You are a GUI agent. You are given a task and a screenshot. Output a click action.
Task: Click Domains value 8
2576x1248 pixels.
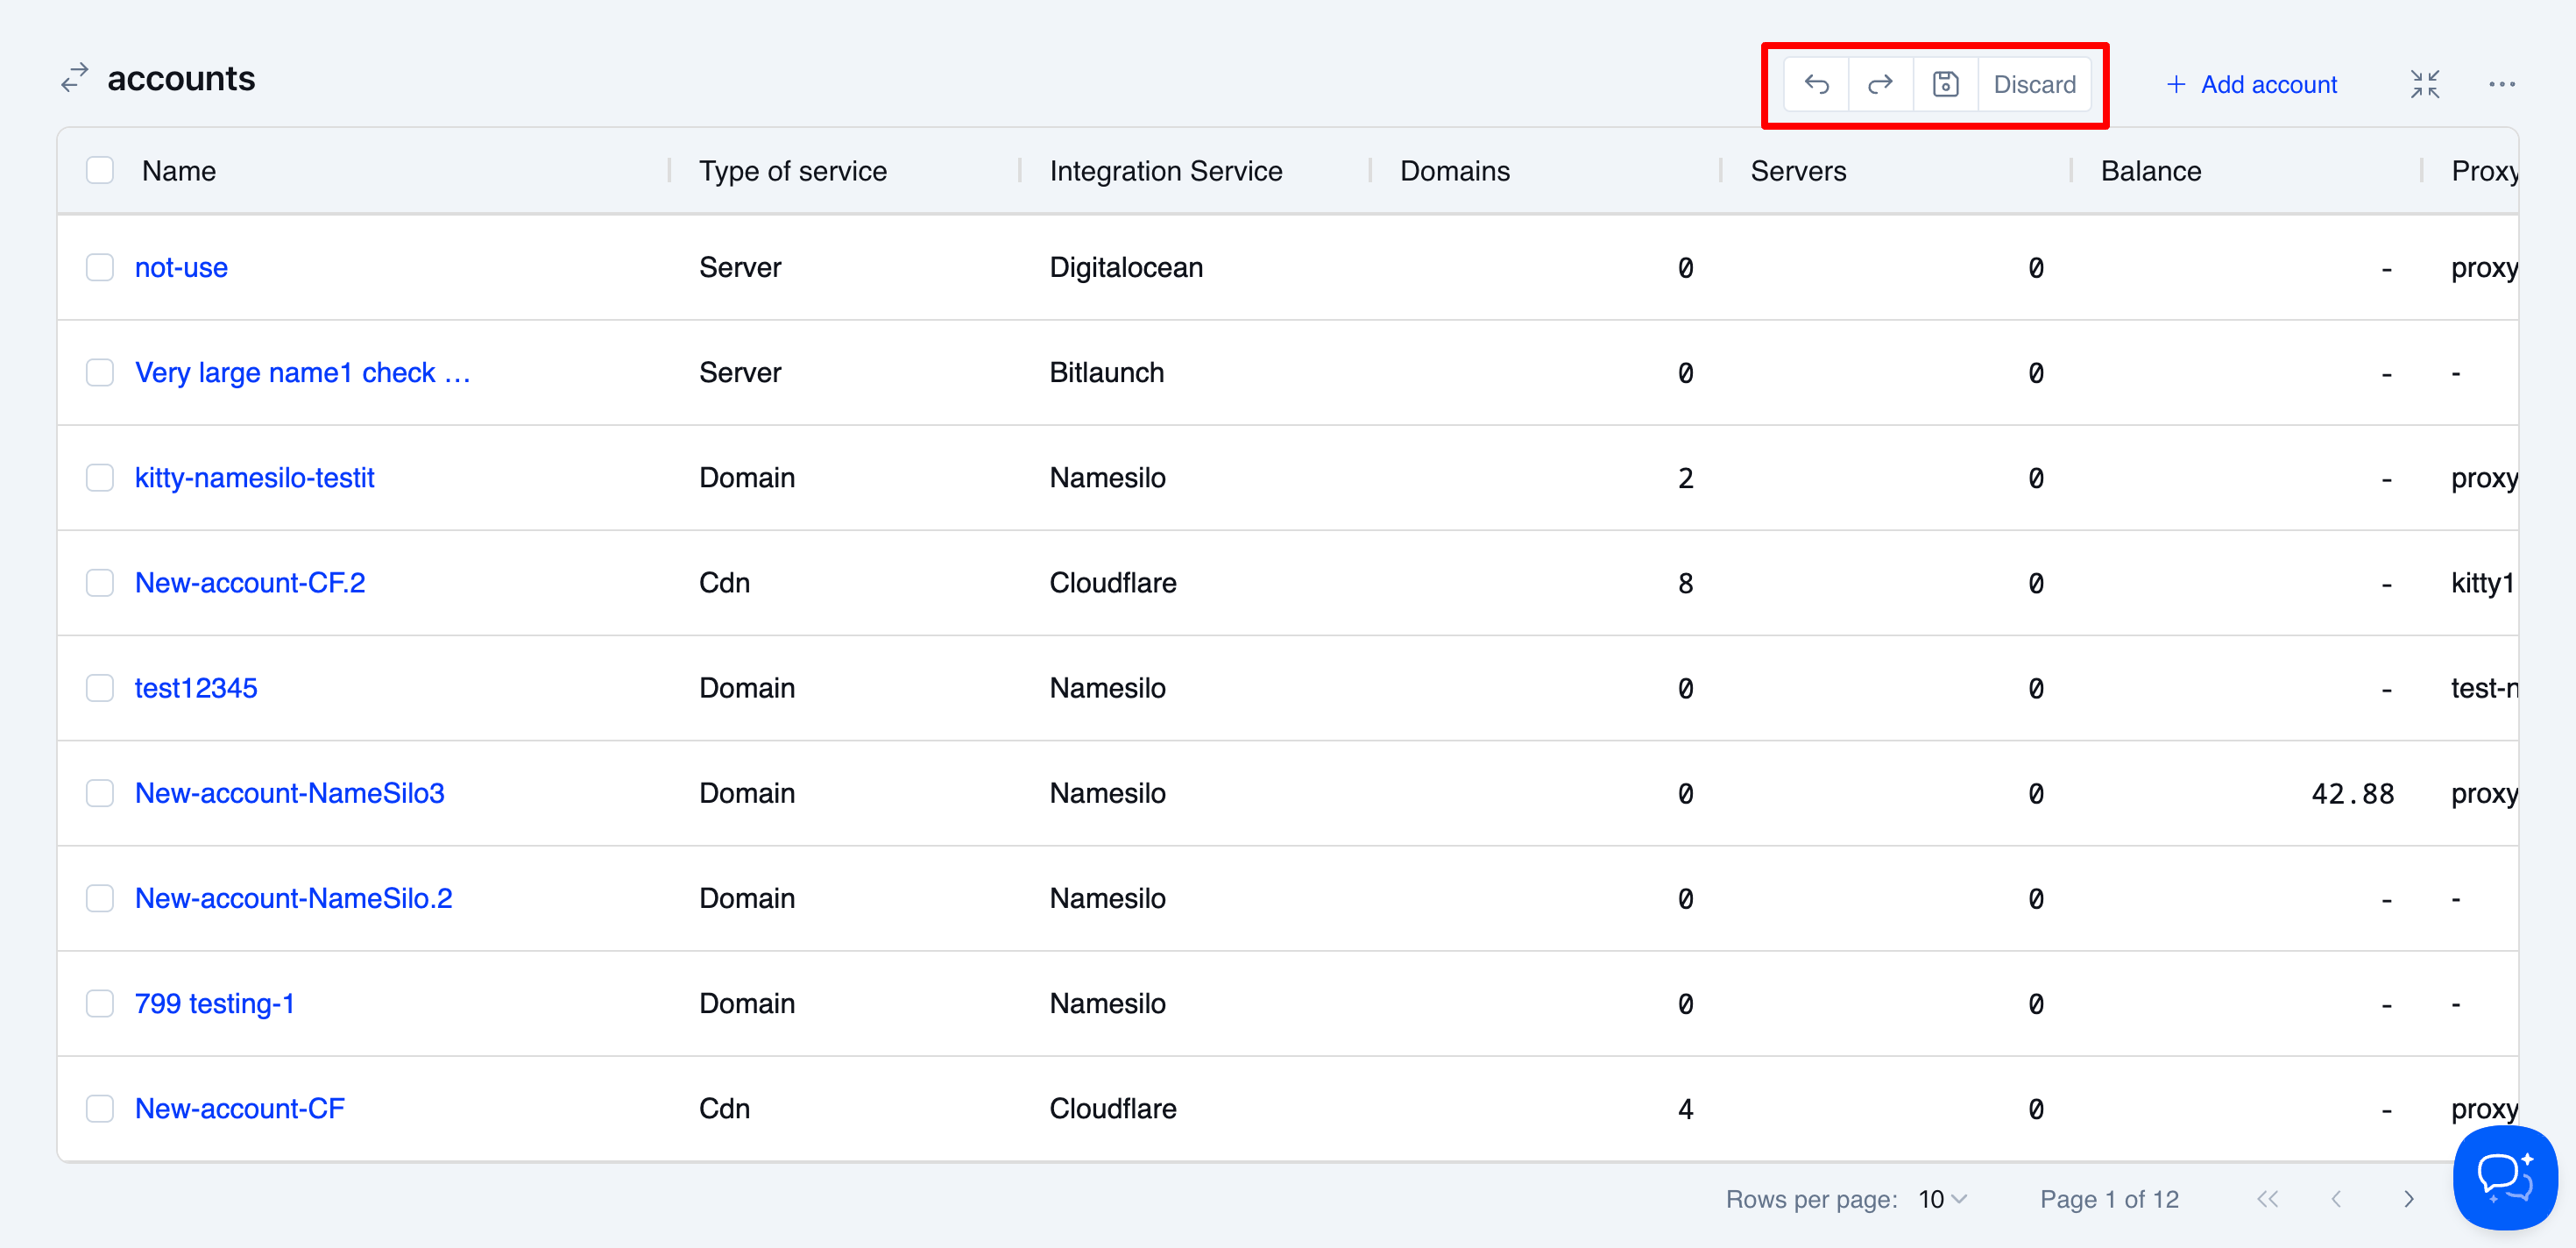pyautogui.click(x=1685, y=583)
